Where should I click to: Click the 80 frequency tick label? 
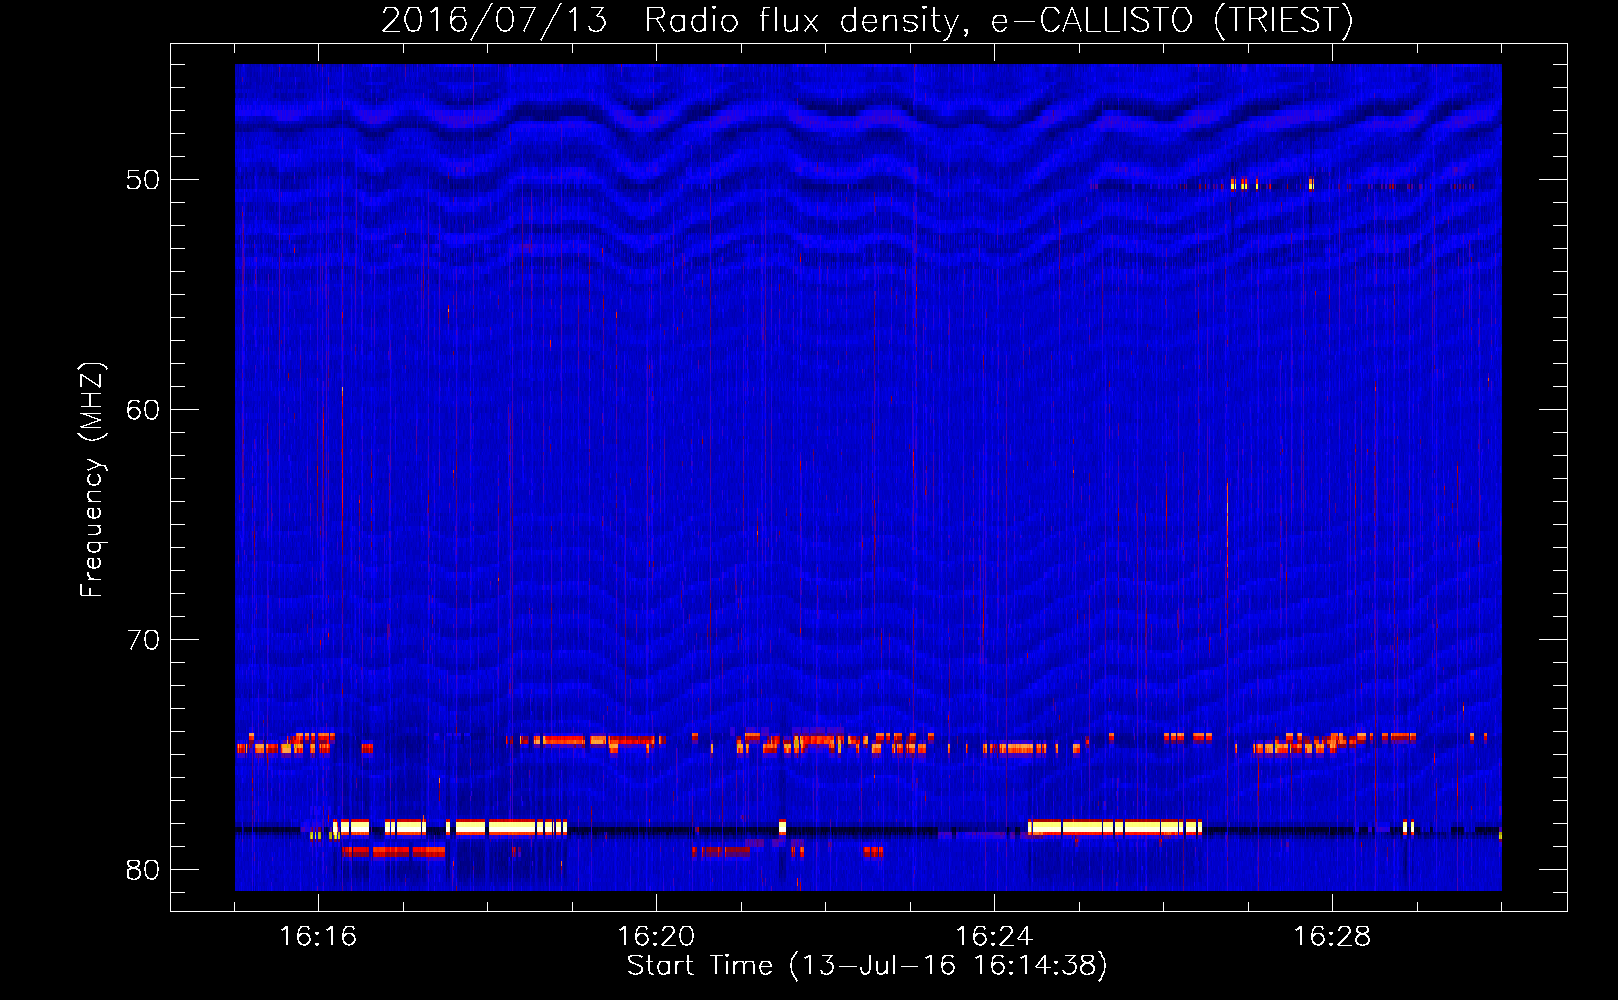click(143, 870)
